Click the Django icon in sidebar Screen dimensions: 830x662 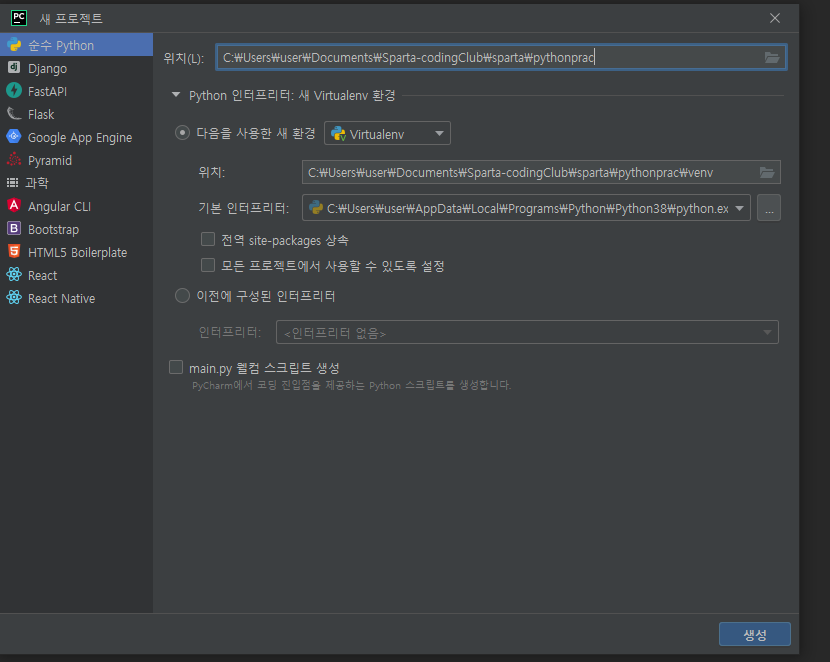[14, 68]
